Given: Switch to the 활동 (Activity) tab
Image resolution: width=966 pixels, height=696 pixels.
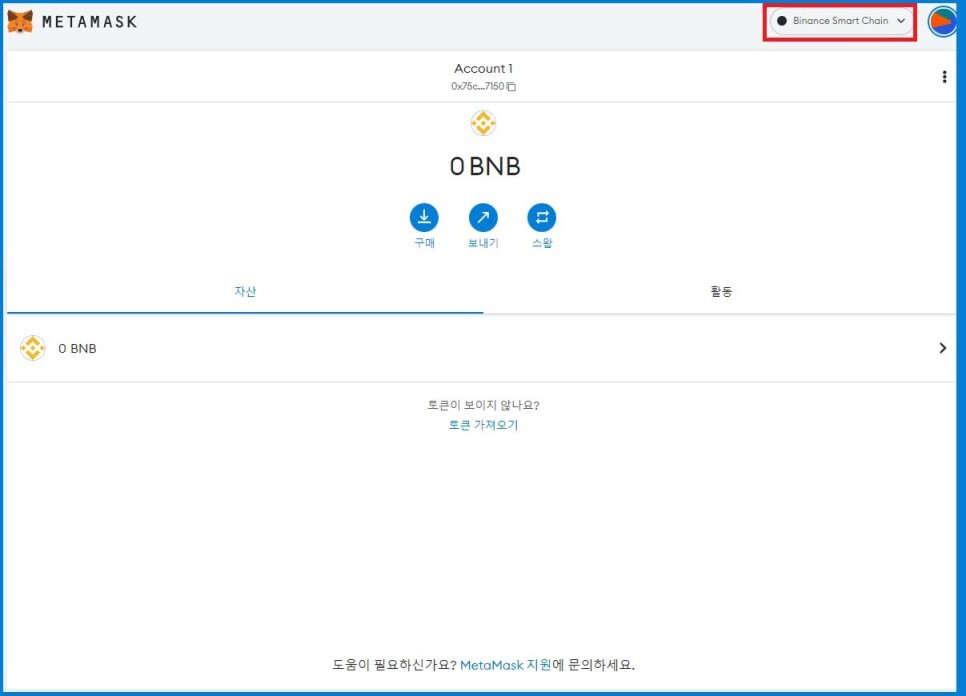Looking at the screenshot, I should pos(720,291).
